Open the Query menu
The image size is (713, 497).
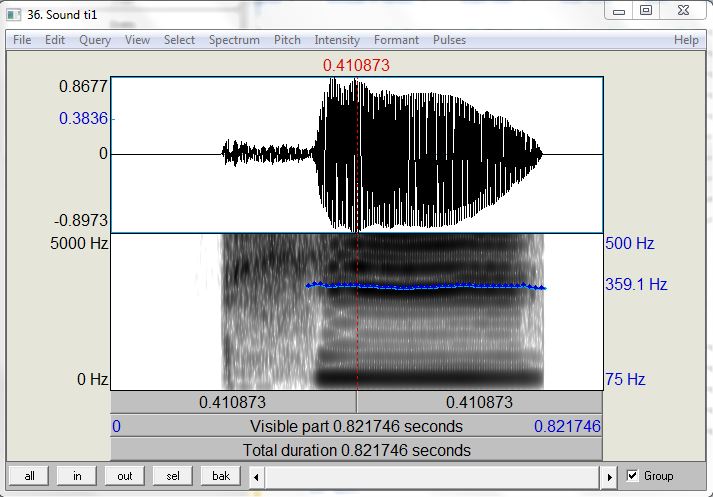click(95, 40)
